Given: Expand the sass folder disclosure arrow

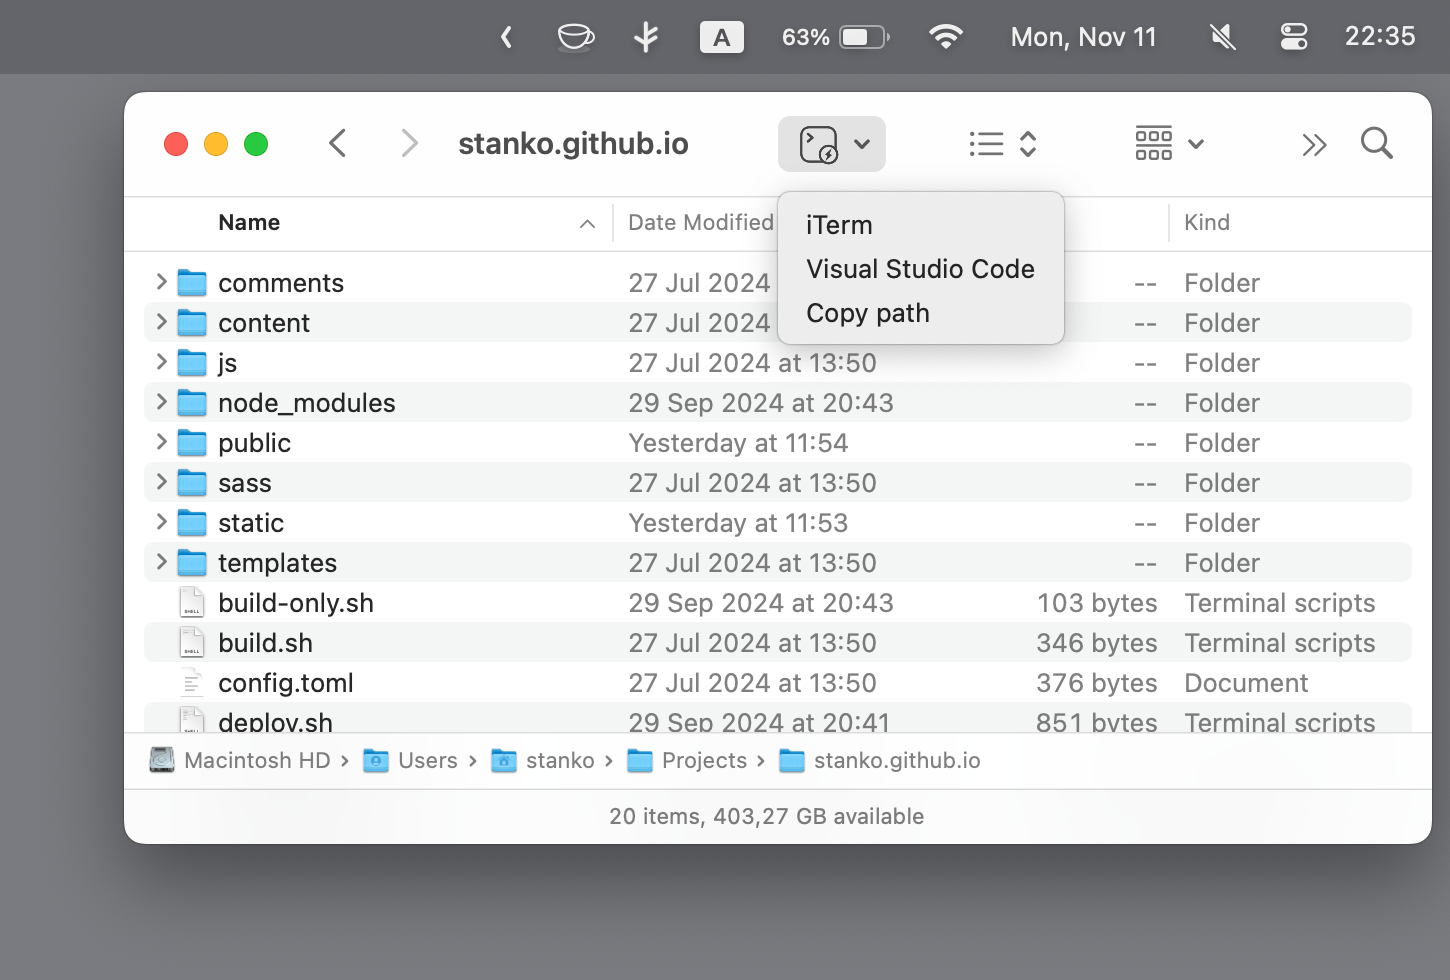Looking at the screenshot, I should coord(161,482).
